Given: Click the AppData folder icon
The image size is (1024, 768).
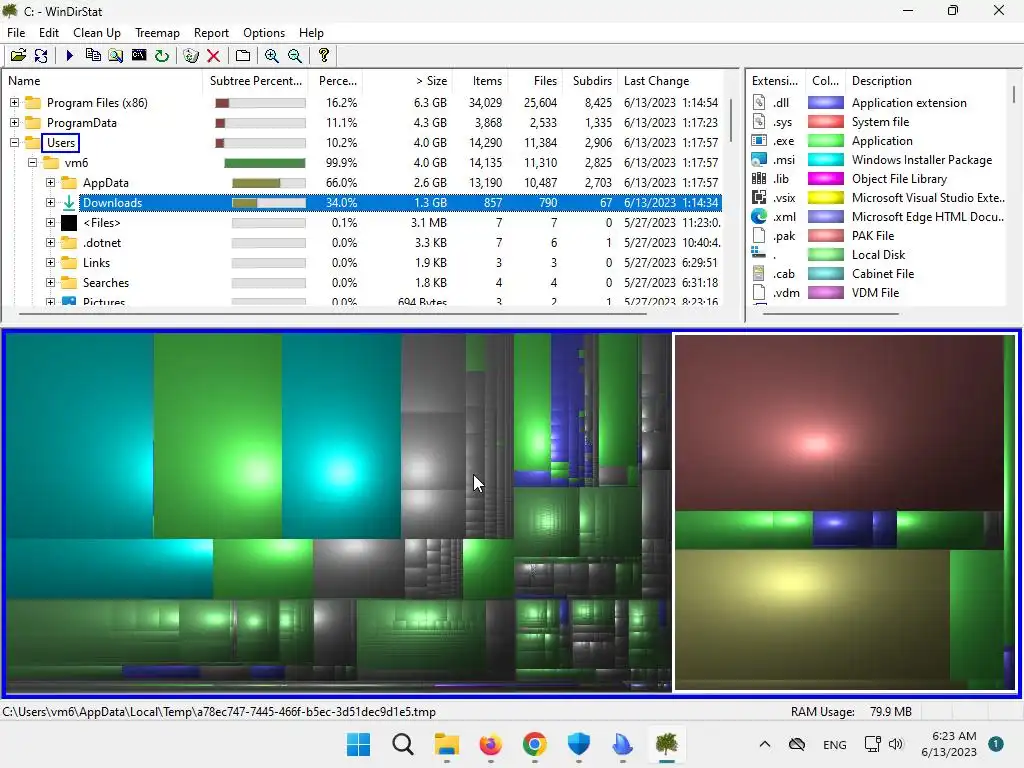Looking at the screenshot, I should point(69,183).
